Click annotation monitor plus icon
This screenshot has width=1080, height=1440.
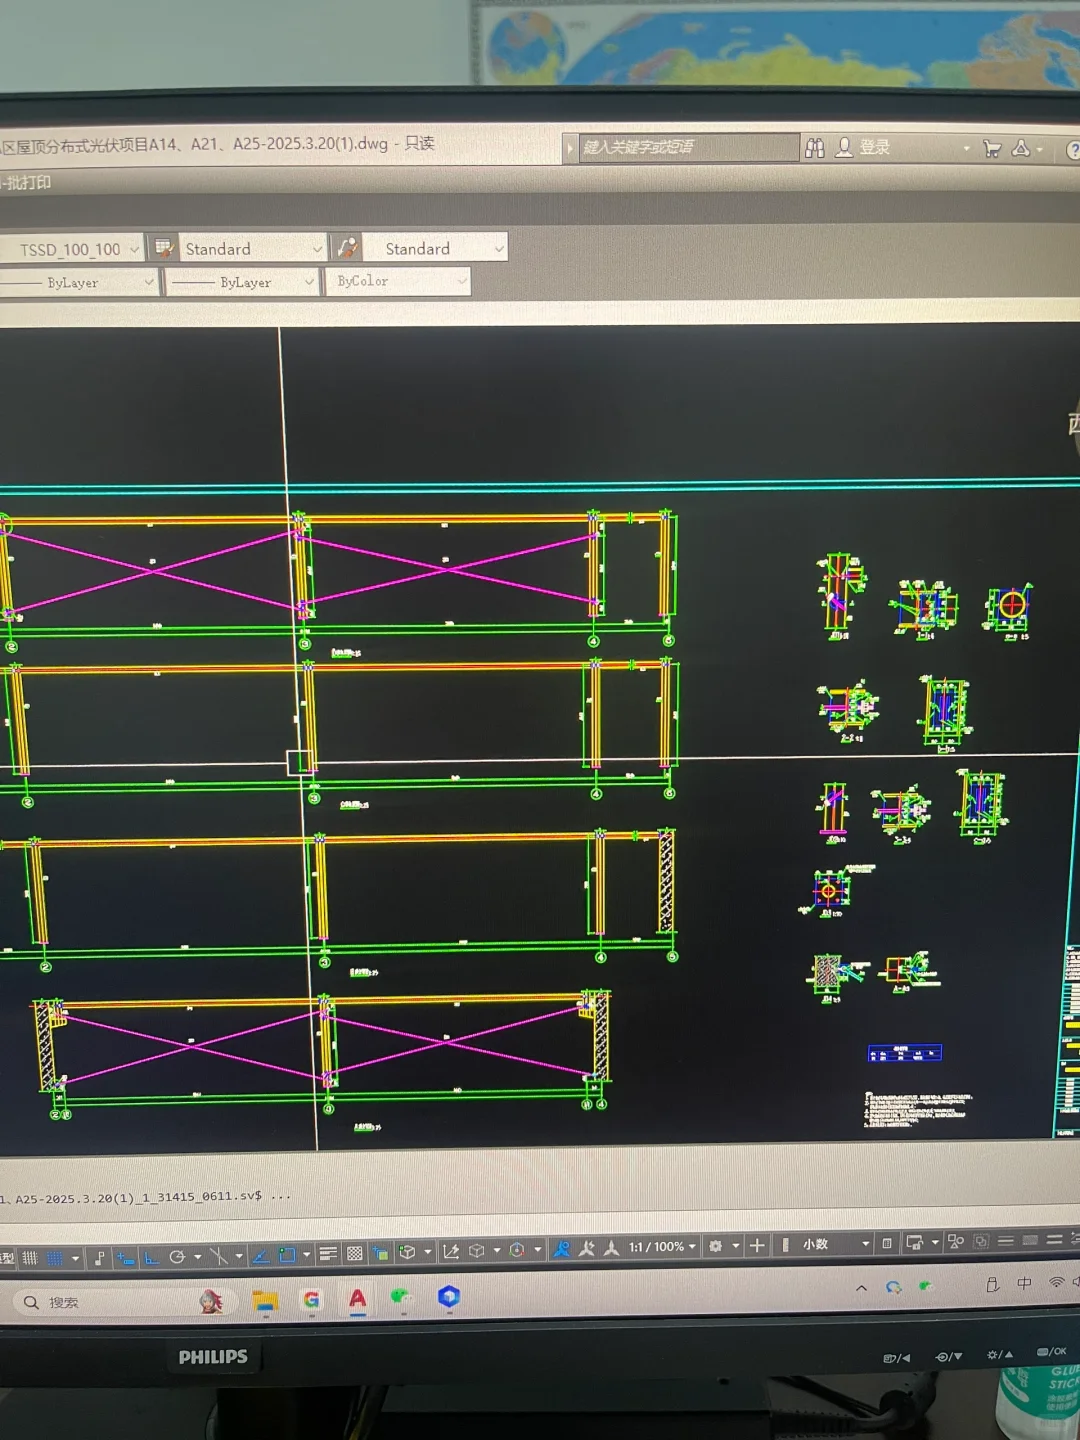(x=757, y=1245)
